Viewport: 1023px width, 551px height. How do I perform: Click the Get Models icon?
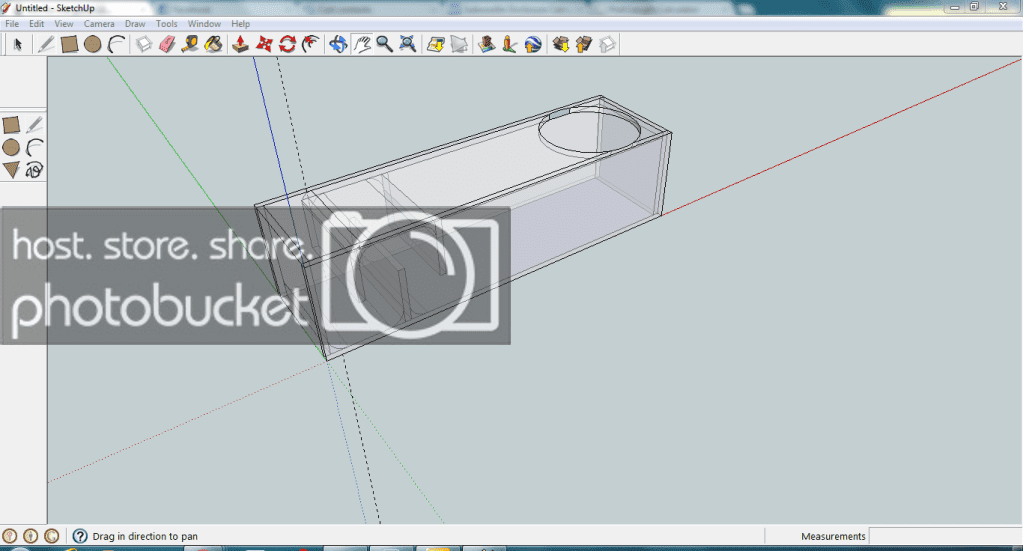(560, 44)
